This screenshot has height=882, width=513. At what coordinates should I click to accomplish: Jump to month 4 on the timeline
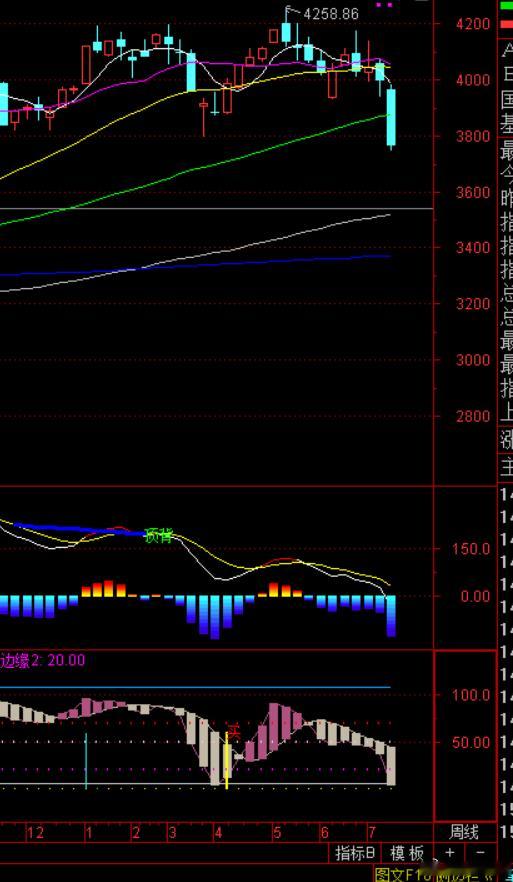point(218,832)
